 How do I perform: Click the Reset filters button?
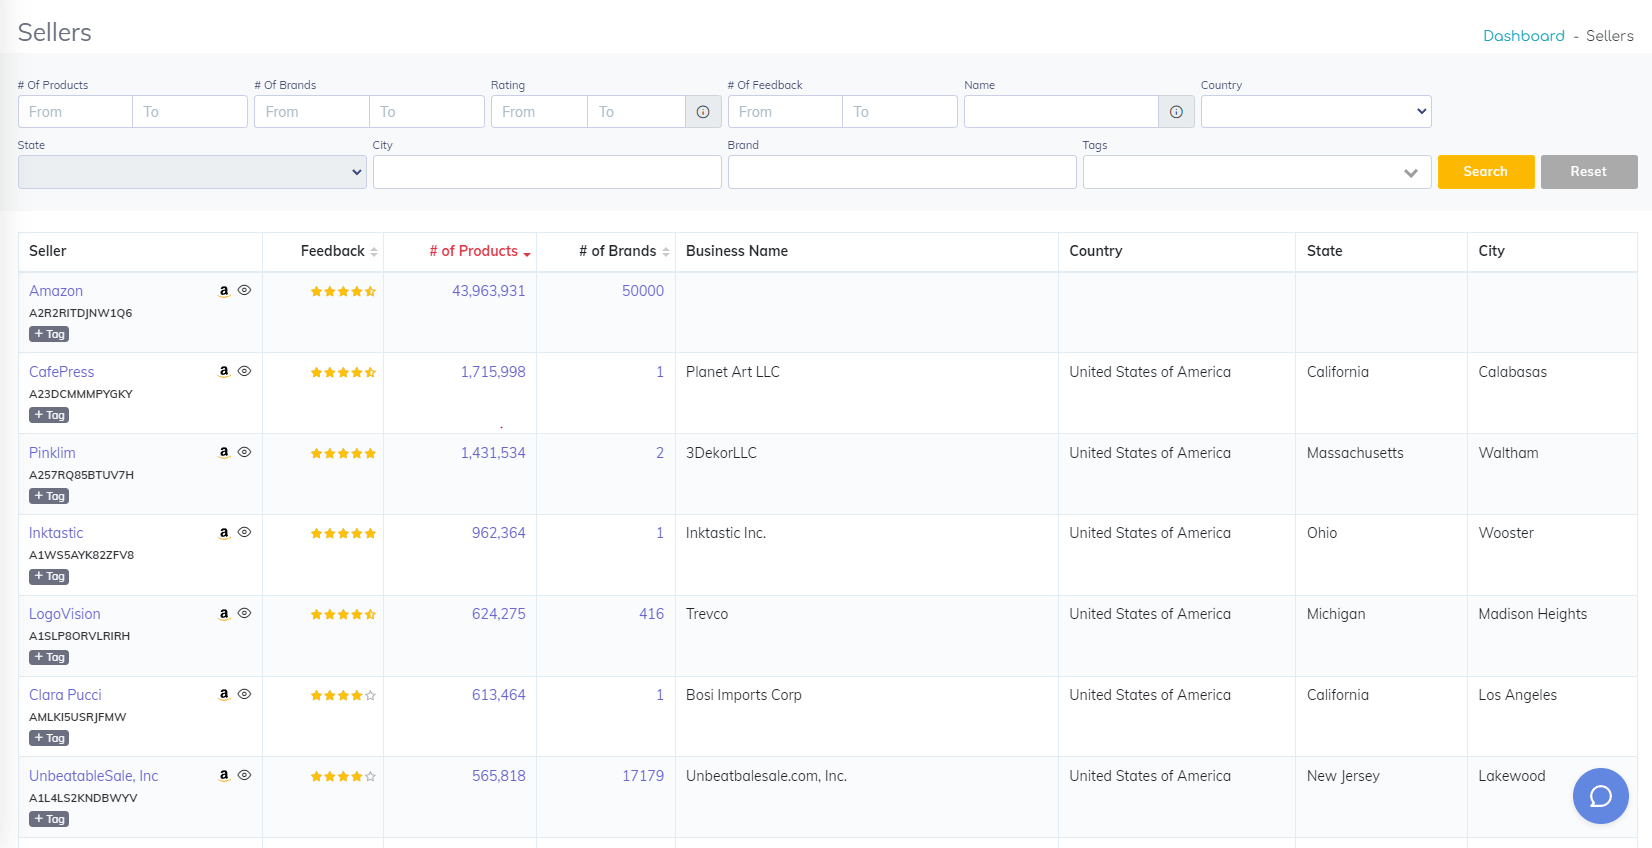(1589, 172)
